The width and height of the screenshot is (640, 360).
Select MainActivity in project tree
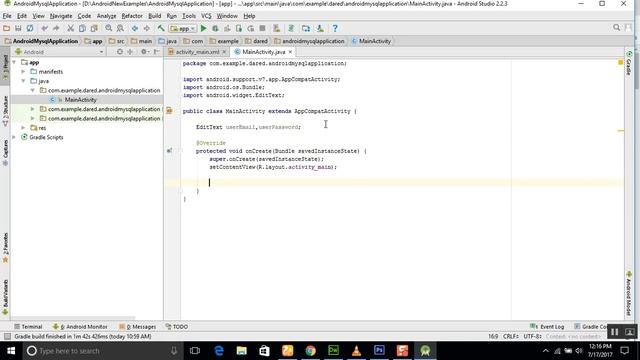[x=80, y=100]
